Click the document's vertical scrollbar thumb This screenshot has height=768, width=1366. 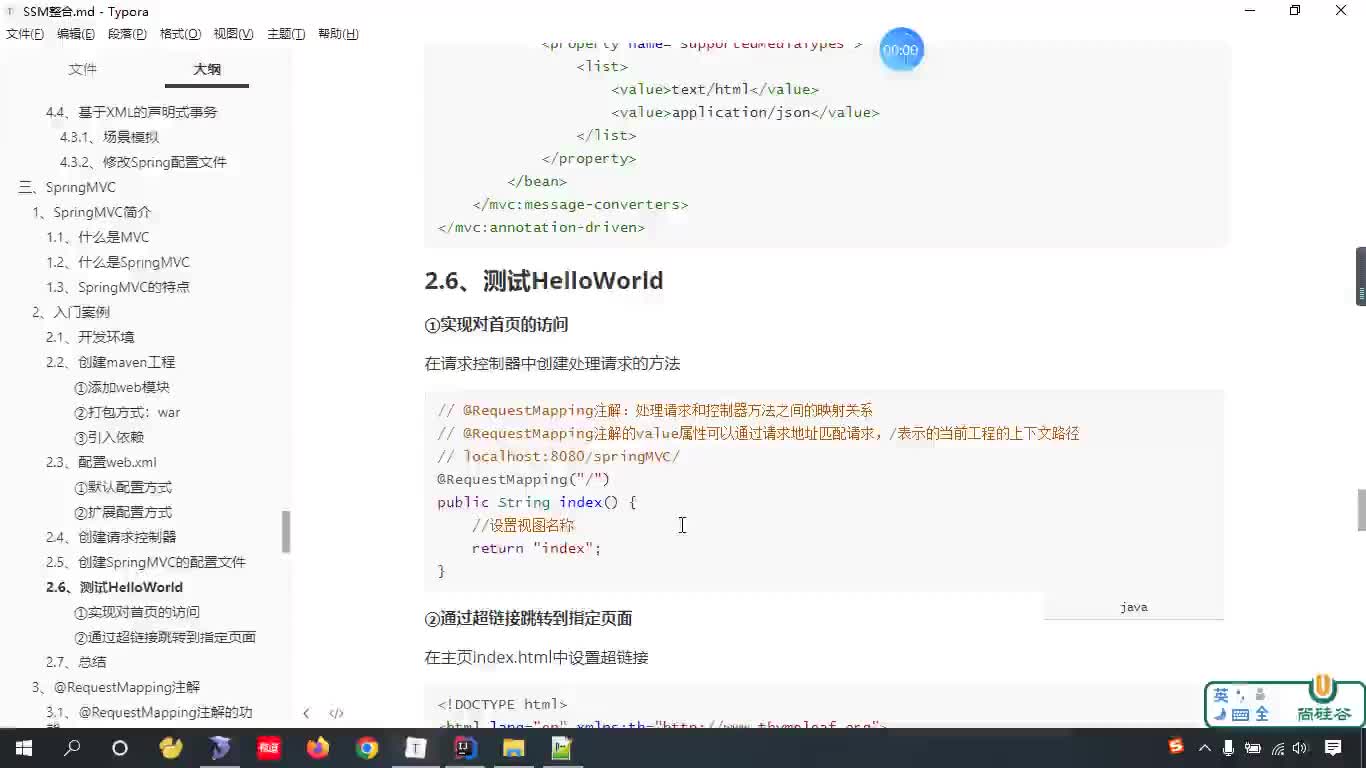pyautogui.click(x=1361, y=511)
